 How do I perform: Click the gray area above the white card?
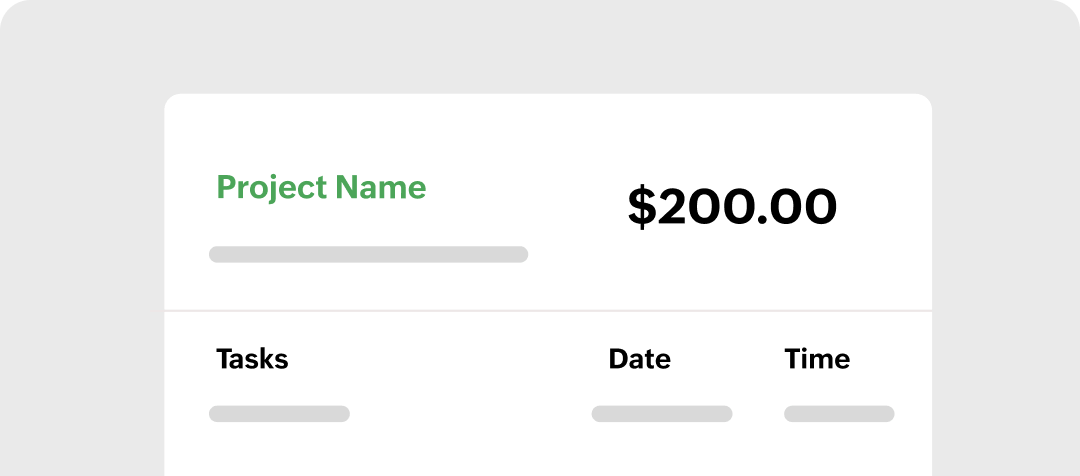(x=548, y=45)
